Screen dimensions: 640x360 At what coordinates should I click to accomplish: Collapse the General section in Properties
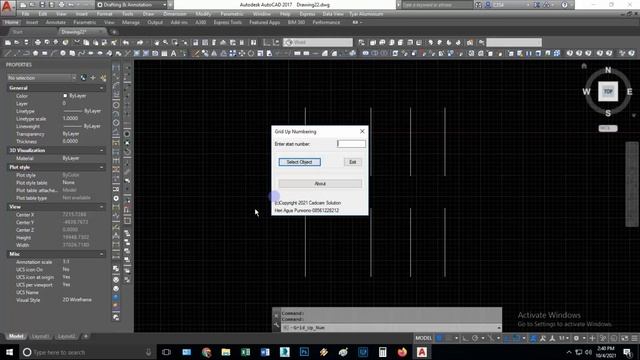(x=102, y=88)
